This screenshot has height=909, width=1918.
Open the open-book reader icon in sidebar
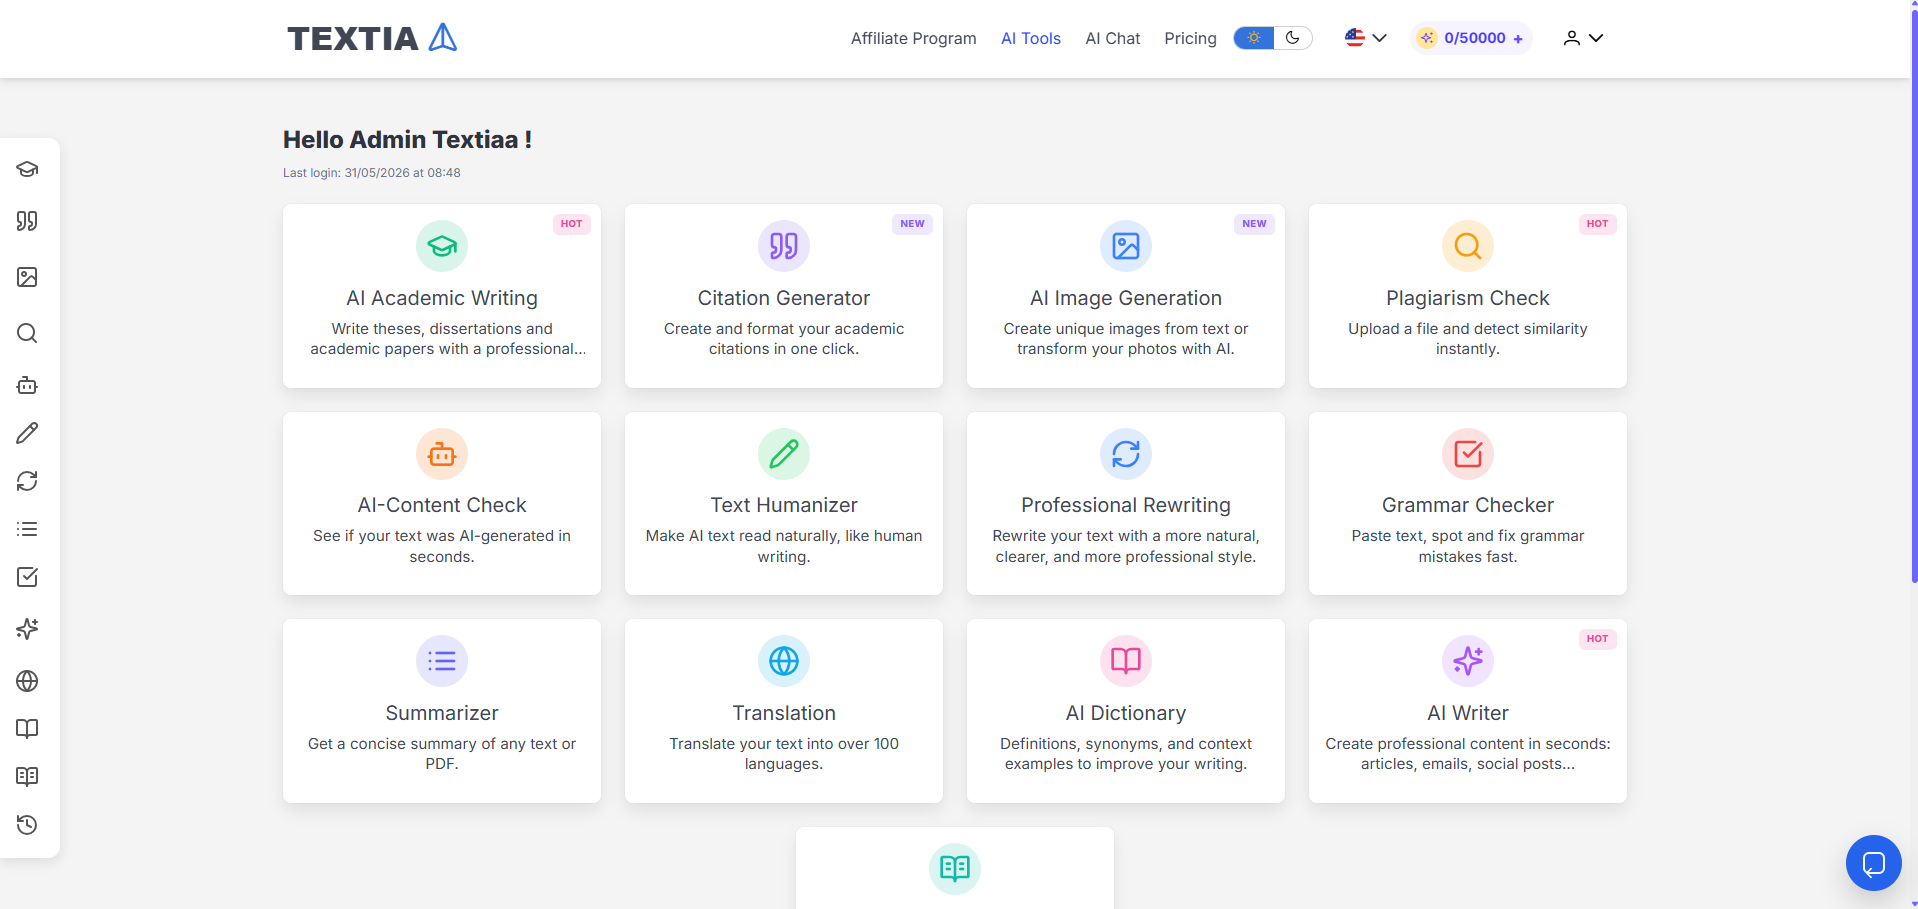click(x=27, y=777)
